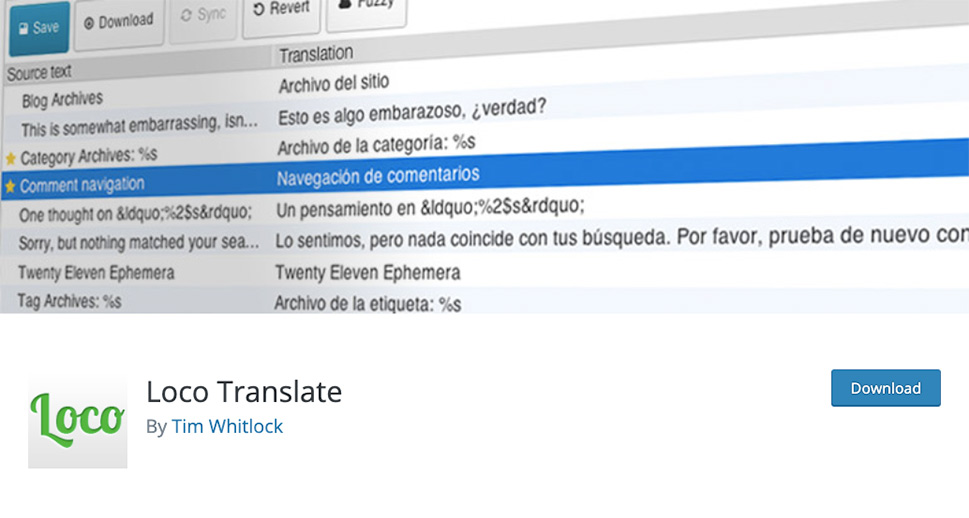
Task: Click the translation 'Navegación de comentarios'
Action: tap(378, 176)
